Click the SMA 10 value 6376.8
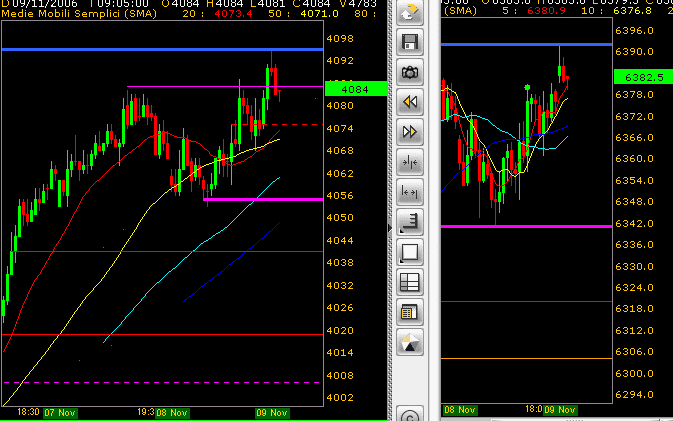This screenshot has width=673, height=421. click(632, 10)
